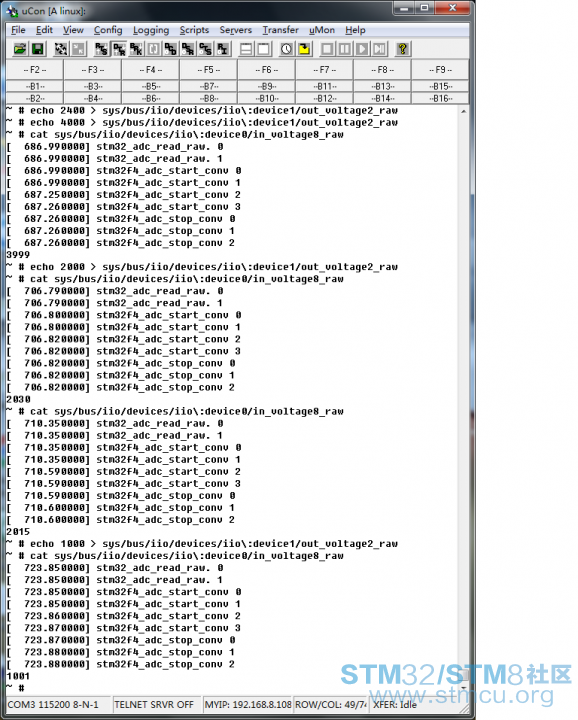The image size is (578, 720).
Task: Click the green save disk icon
Action: 38,49
